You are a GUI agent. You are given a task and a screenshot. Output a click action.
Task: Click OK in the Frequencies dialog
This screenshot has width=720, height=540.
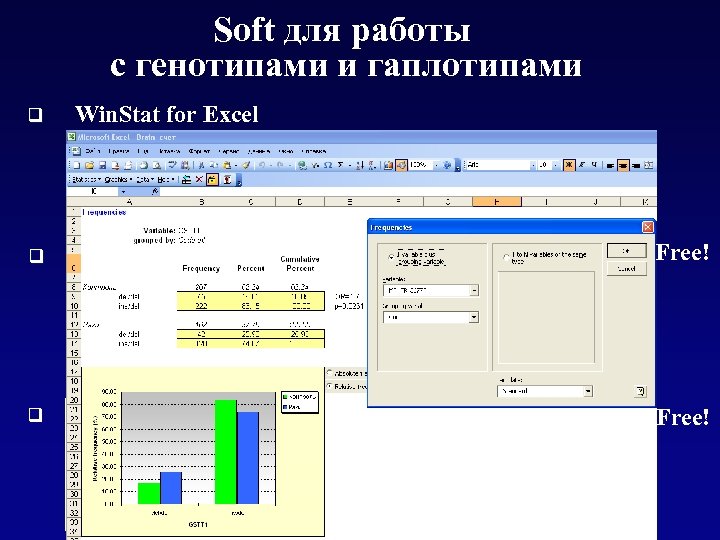(626, 251)
